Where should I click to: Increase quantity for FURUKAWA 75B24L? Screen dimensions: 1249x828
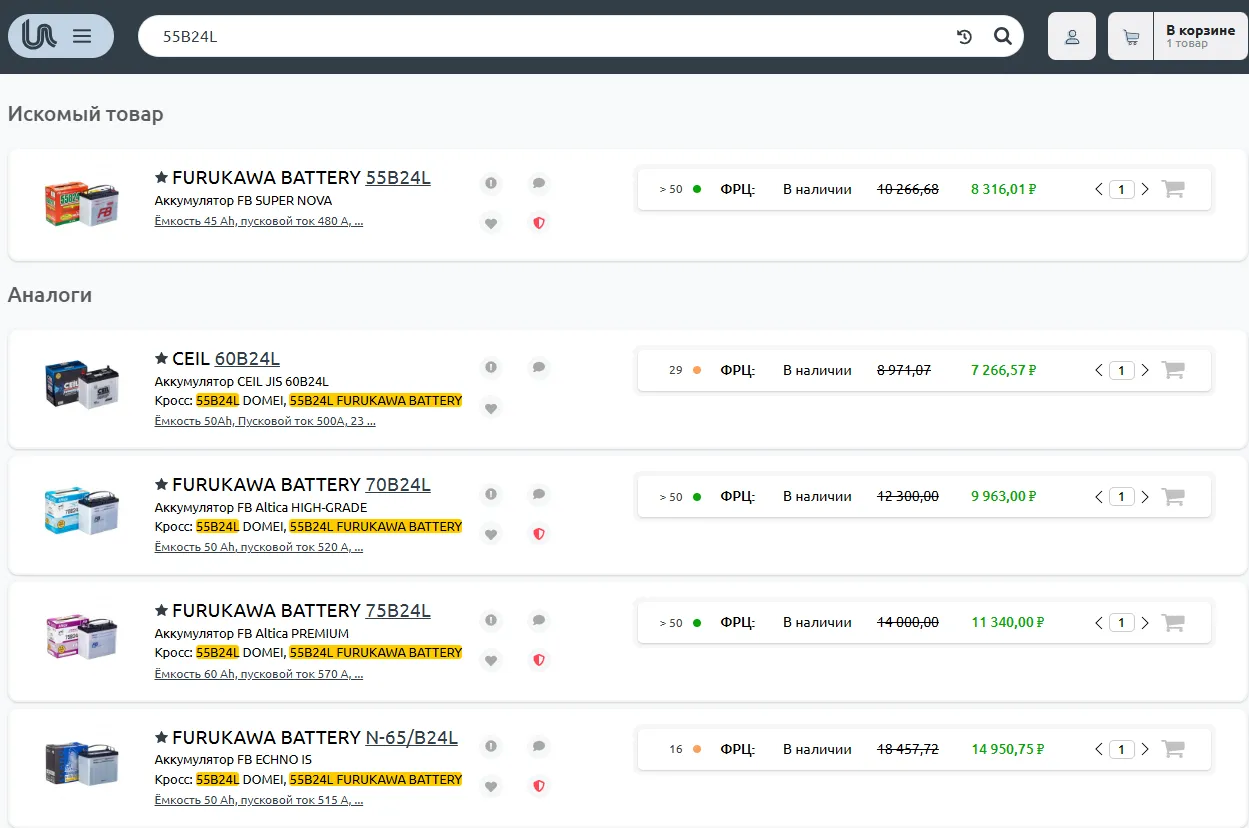click(1145, 623)
